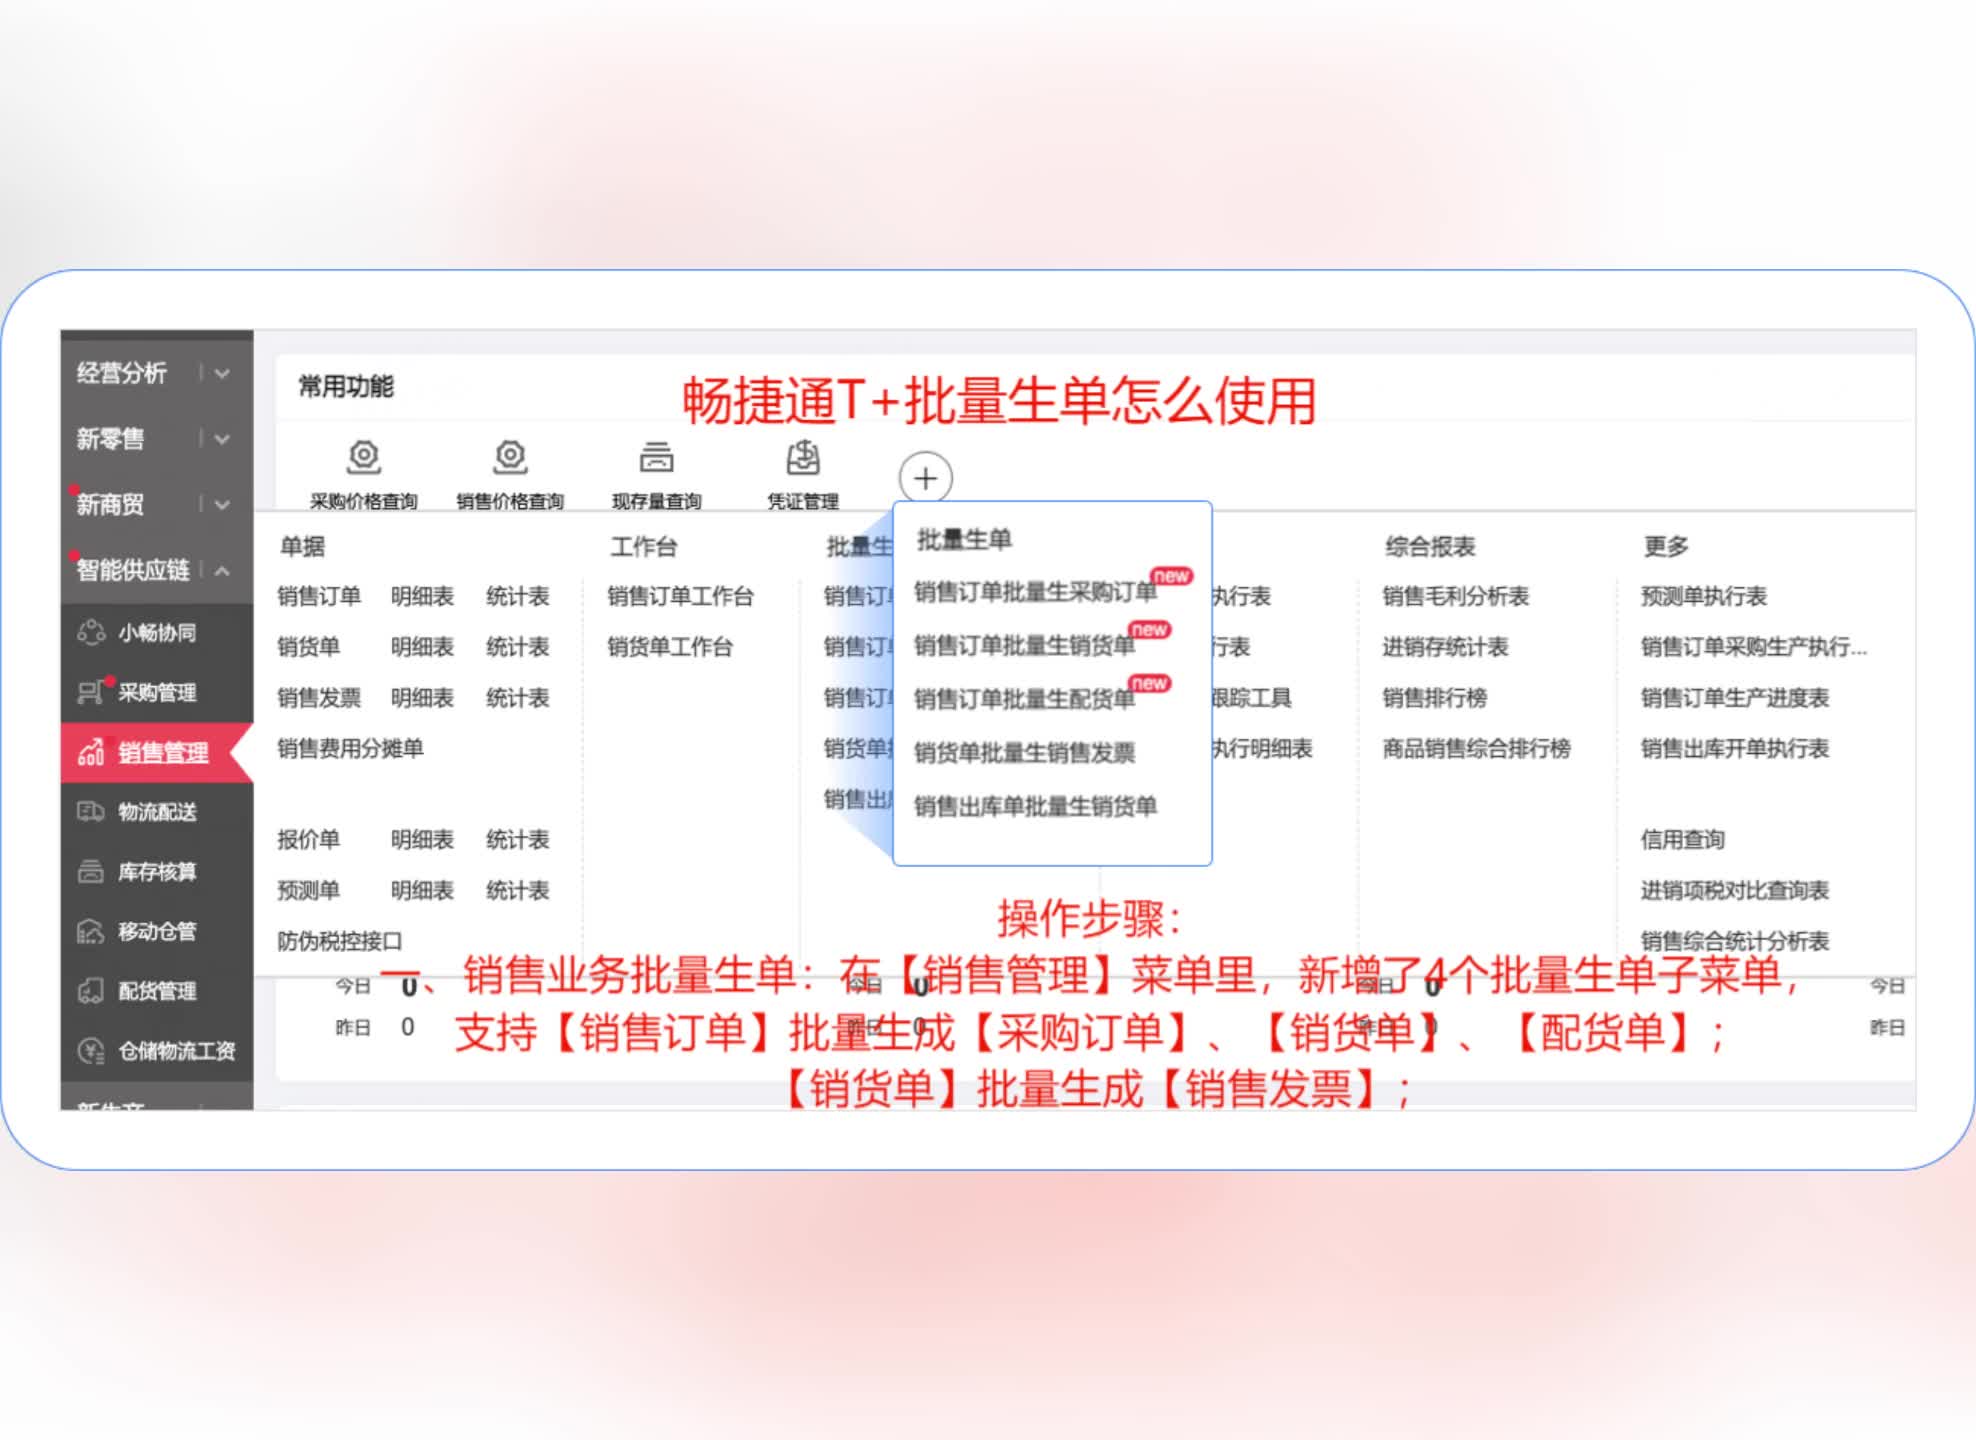The image size is (1976, 1440).
Task: Open 销售发票 document link
Action: point(319,697)
